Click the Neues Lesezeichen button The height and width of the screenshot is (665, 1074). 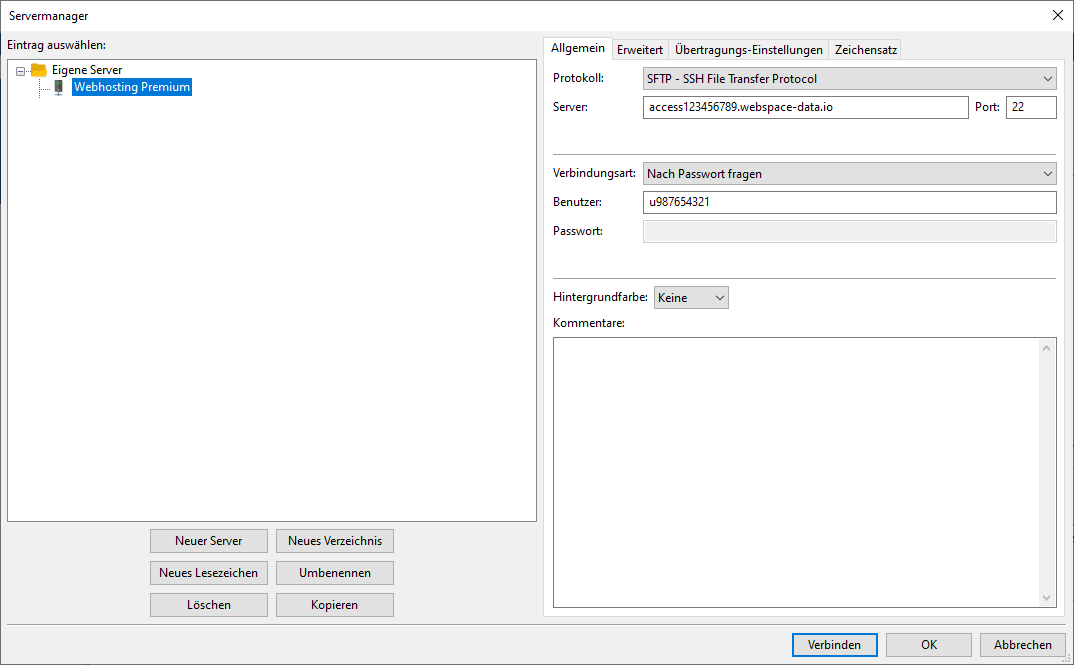209,573
